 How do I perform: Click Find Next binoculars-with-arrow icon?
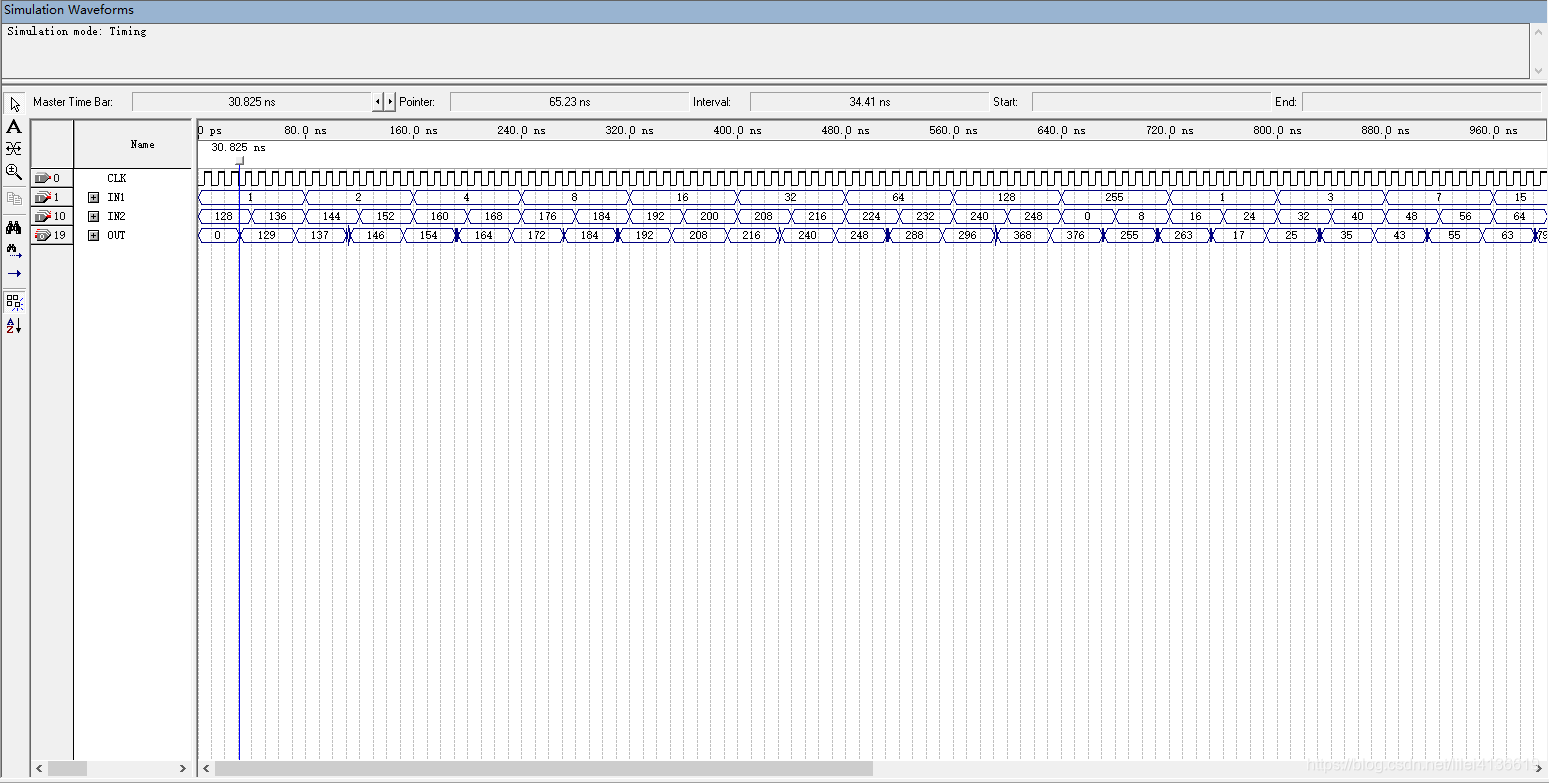coord(14,250)
